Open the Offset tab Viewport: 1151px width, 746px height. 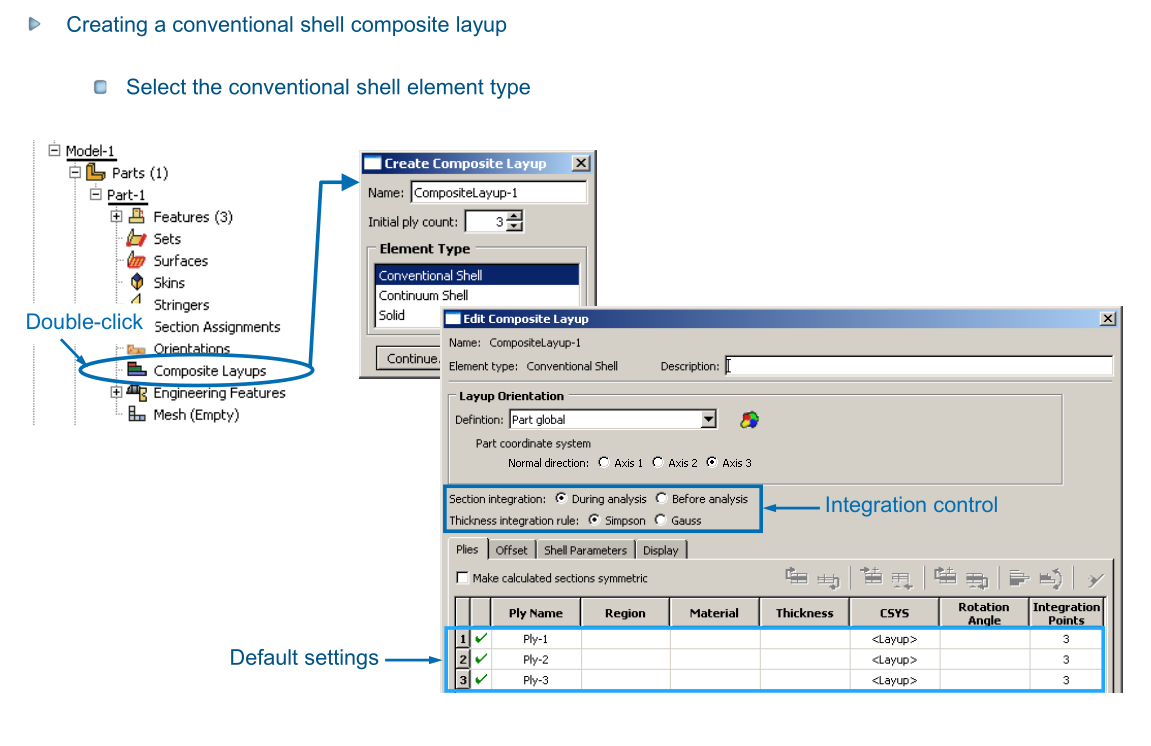click(x=511, y=550)
